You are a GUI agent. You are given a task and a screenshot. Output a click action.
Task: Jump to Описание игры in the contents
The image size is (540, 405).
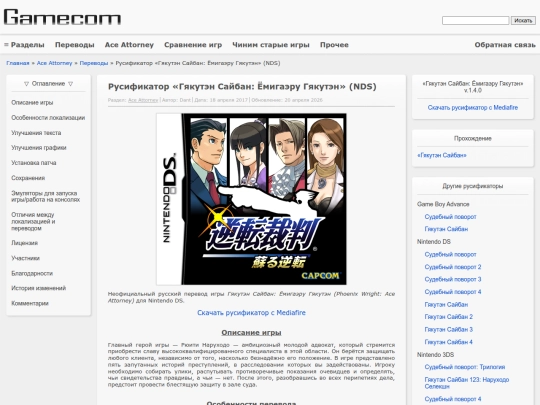[x=32, y=103]
